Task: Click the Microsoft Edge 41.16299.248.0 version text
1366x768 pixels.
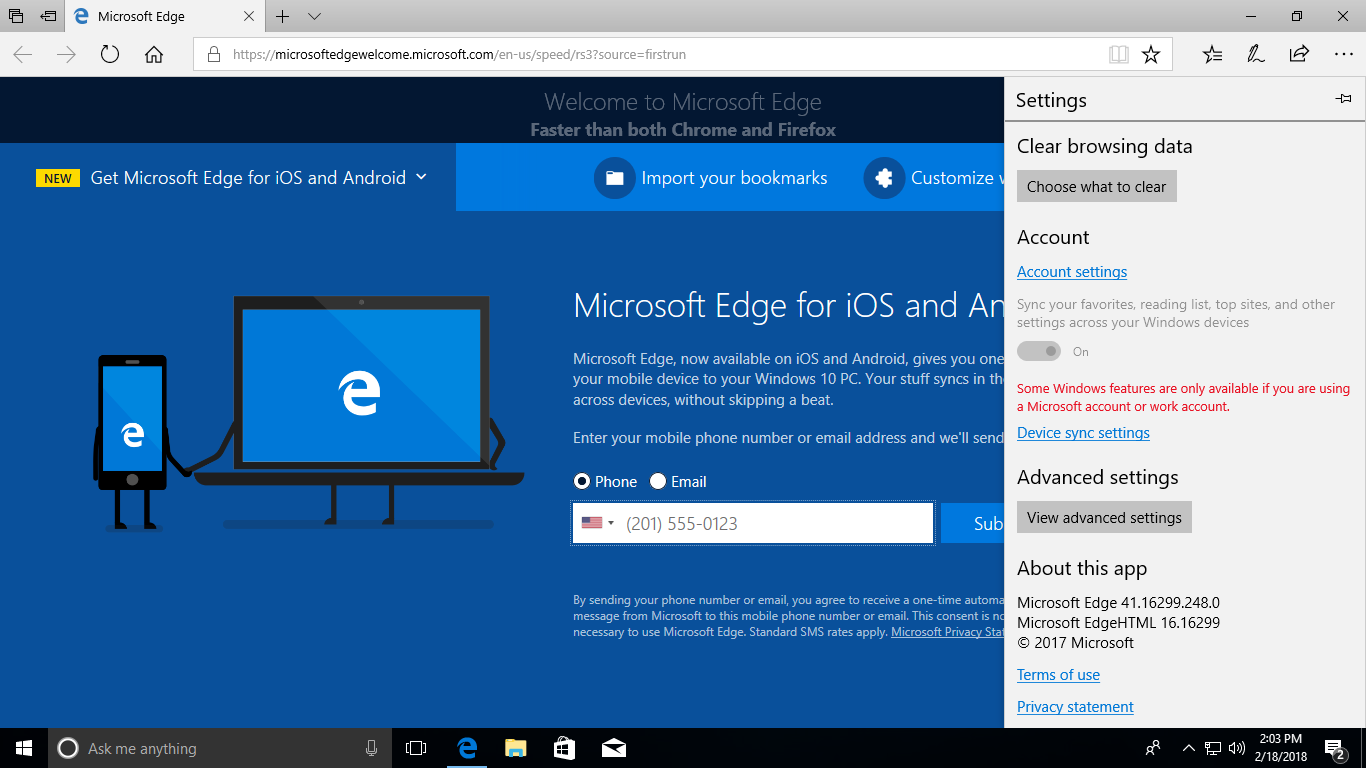Action: tap(1118, 603)
